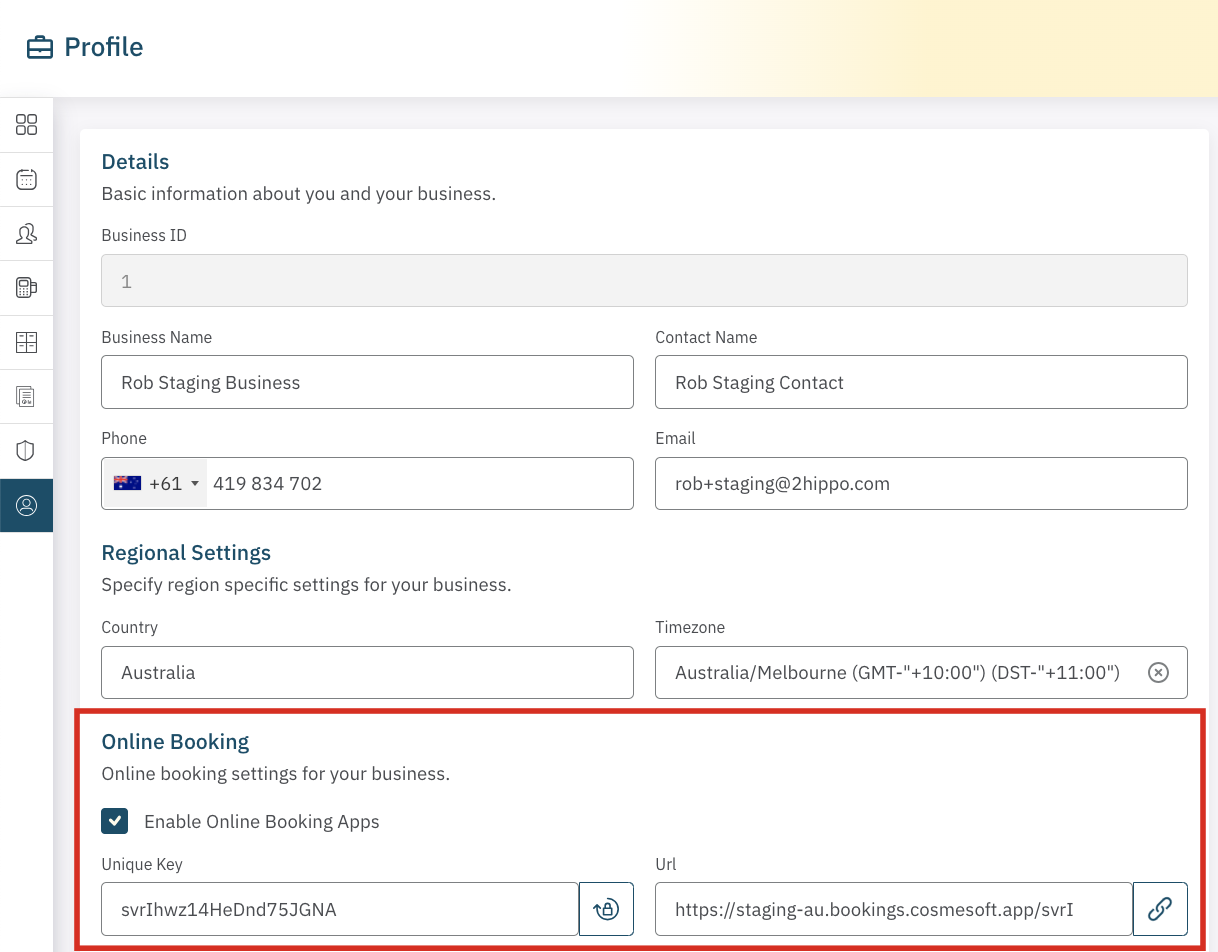
Task: Open the dashboard grid icon in sidebar
Action: point(26,125)
